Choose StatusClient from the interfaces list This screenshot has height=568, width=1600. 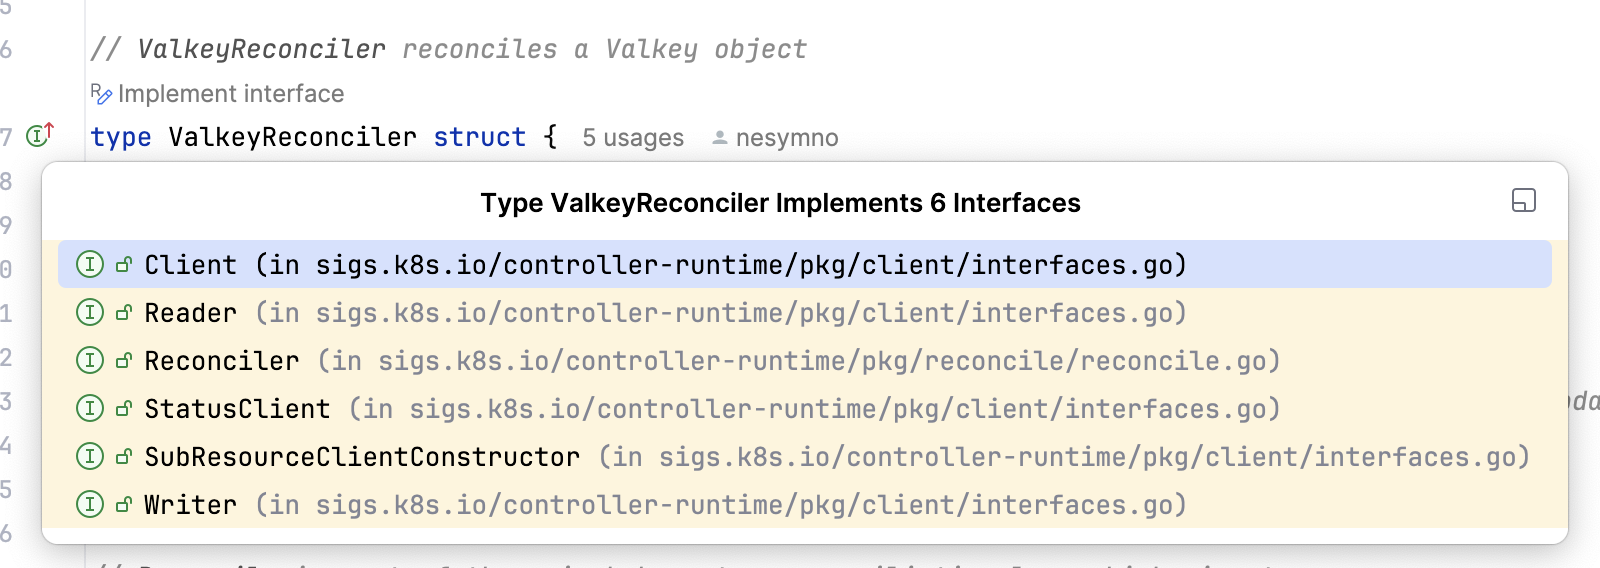pos(805,409)
